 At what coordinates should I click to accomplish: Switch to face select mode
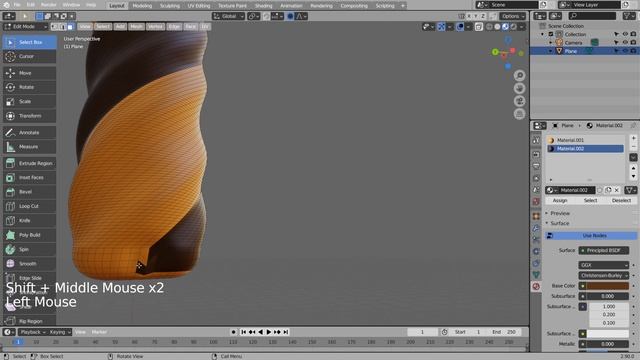pyautogui.click(x=70, y=27)
